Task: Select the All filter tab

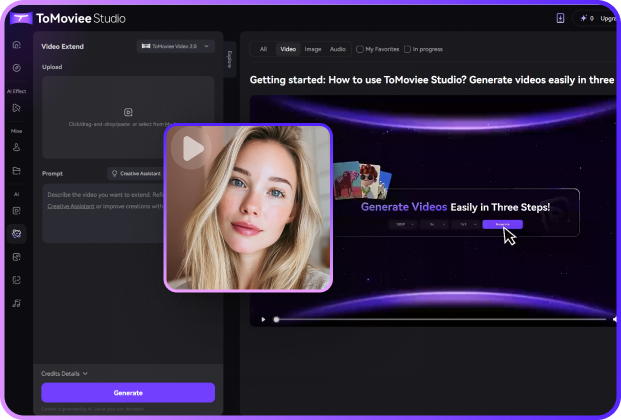Action: click(x=263, y=49)
